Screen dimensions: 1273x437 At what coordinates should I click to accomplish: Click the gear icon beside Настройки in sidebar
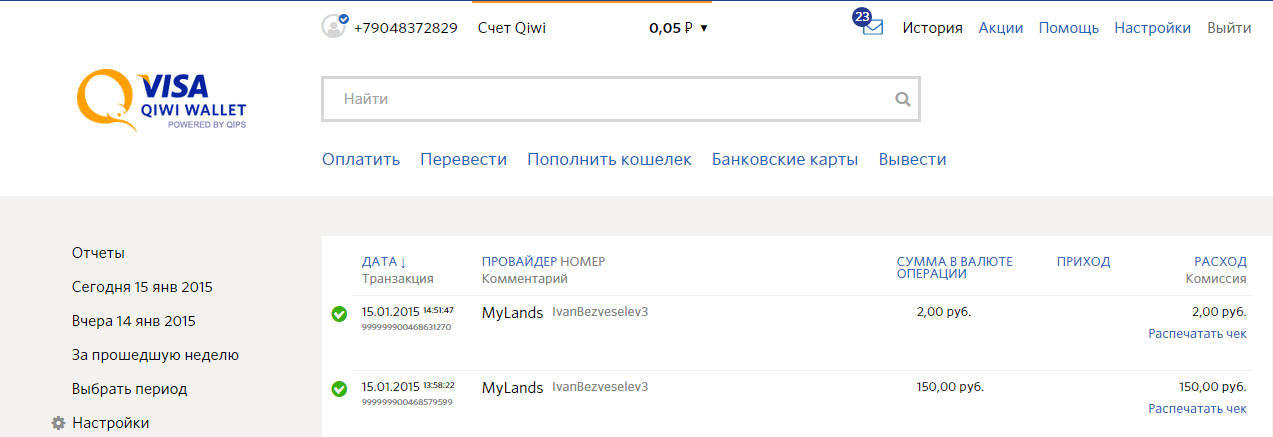(x=58, y=423)
